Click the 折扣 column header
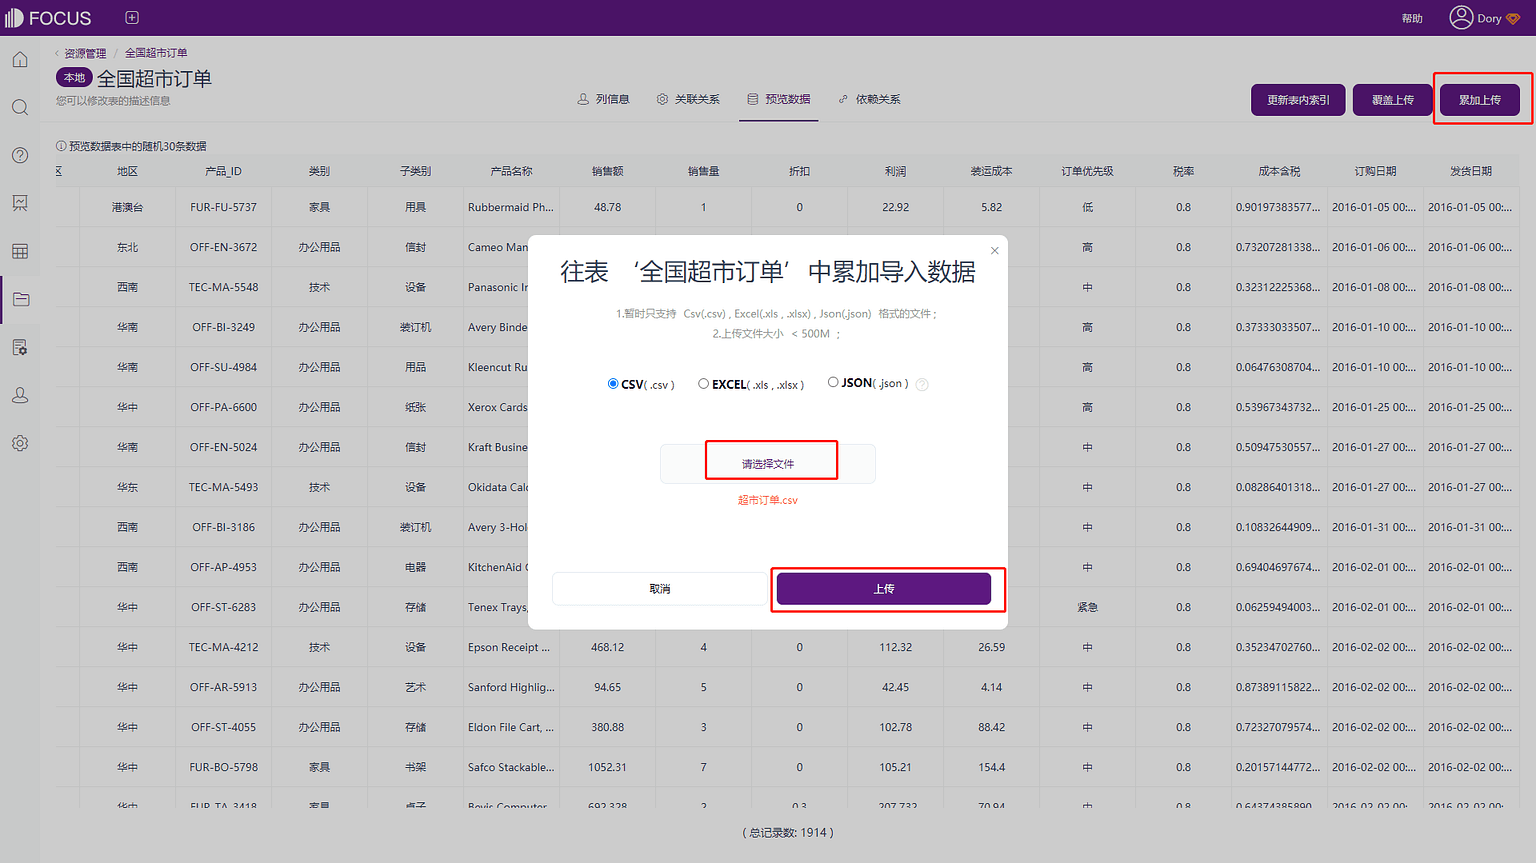This screenshot has width=1536, height=863. pos(800,171)
